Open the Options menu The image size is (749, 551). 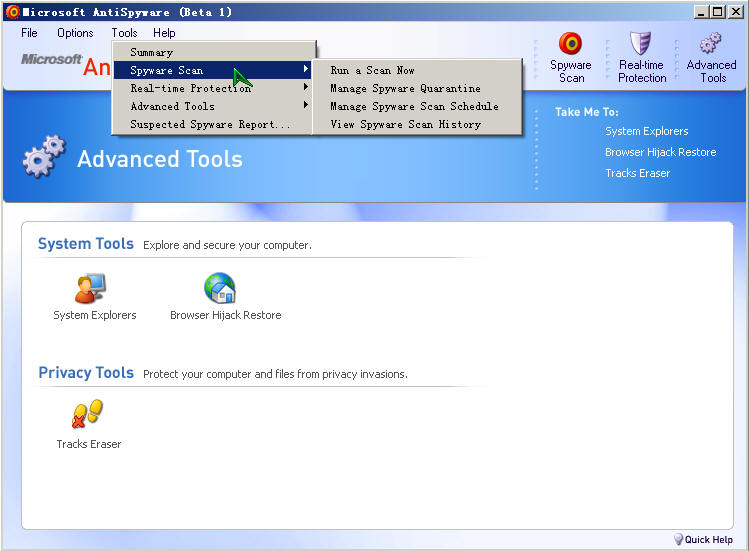75,33
